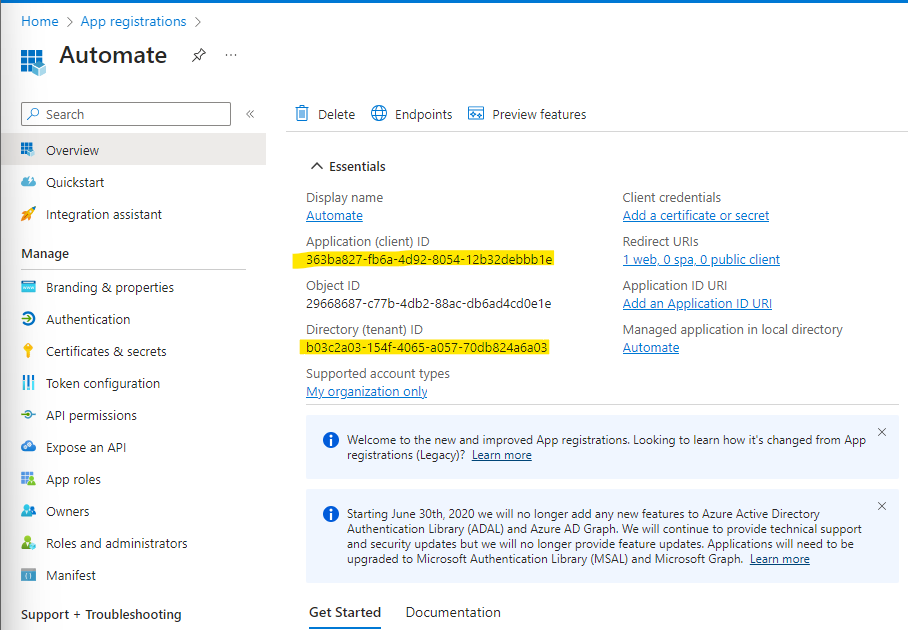Select the Get Started tab
This screenshot has height=630, width=908.
click(345, 612)
